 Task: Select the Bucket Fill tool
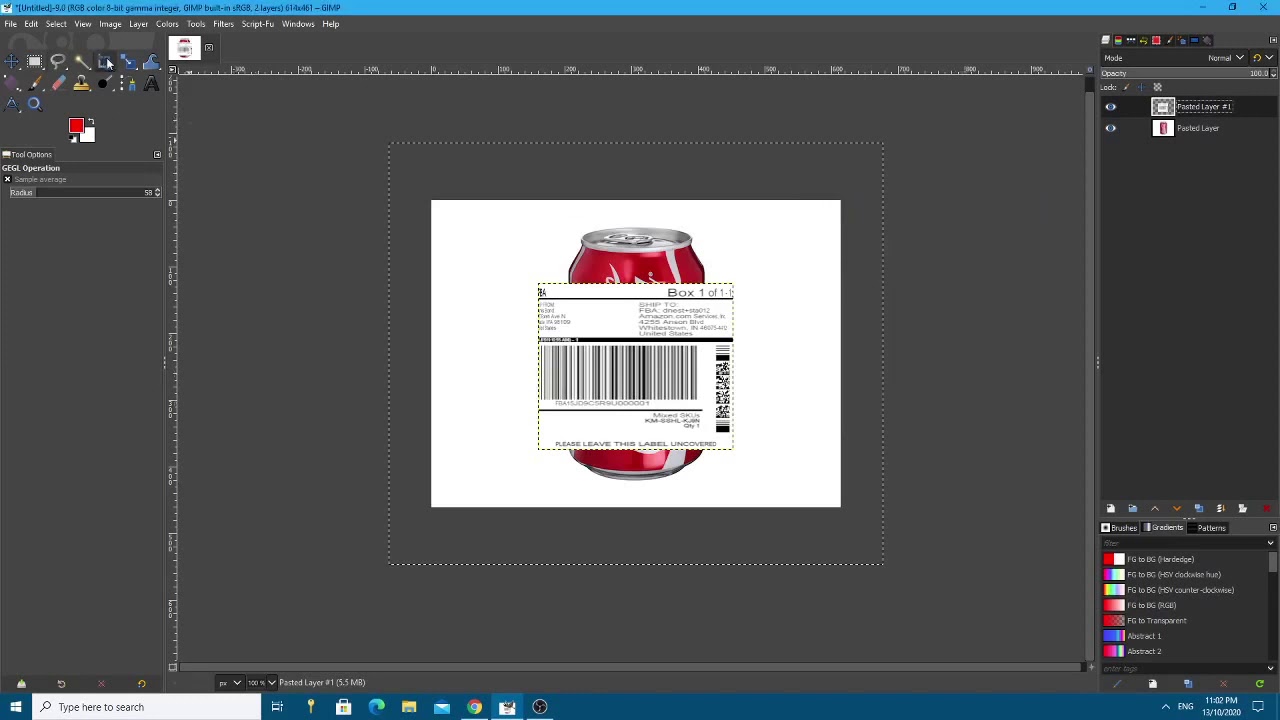pos(11,84)
